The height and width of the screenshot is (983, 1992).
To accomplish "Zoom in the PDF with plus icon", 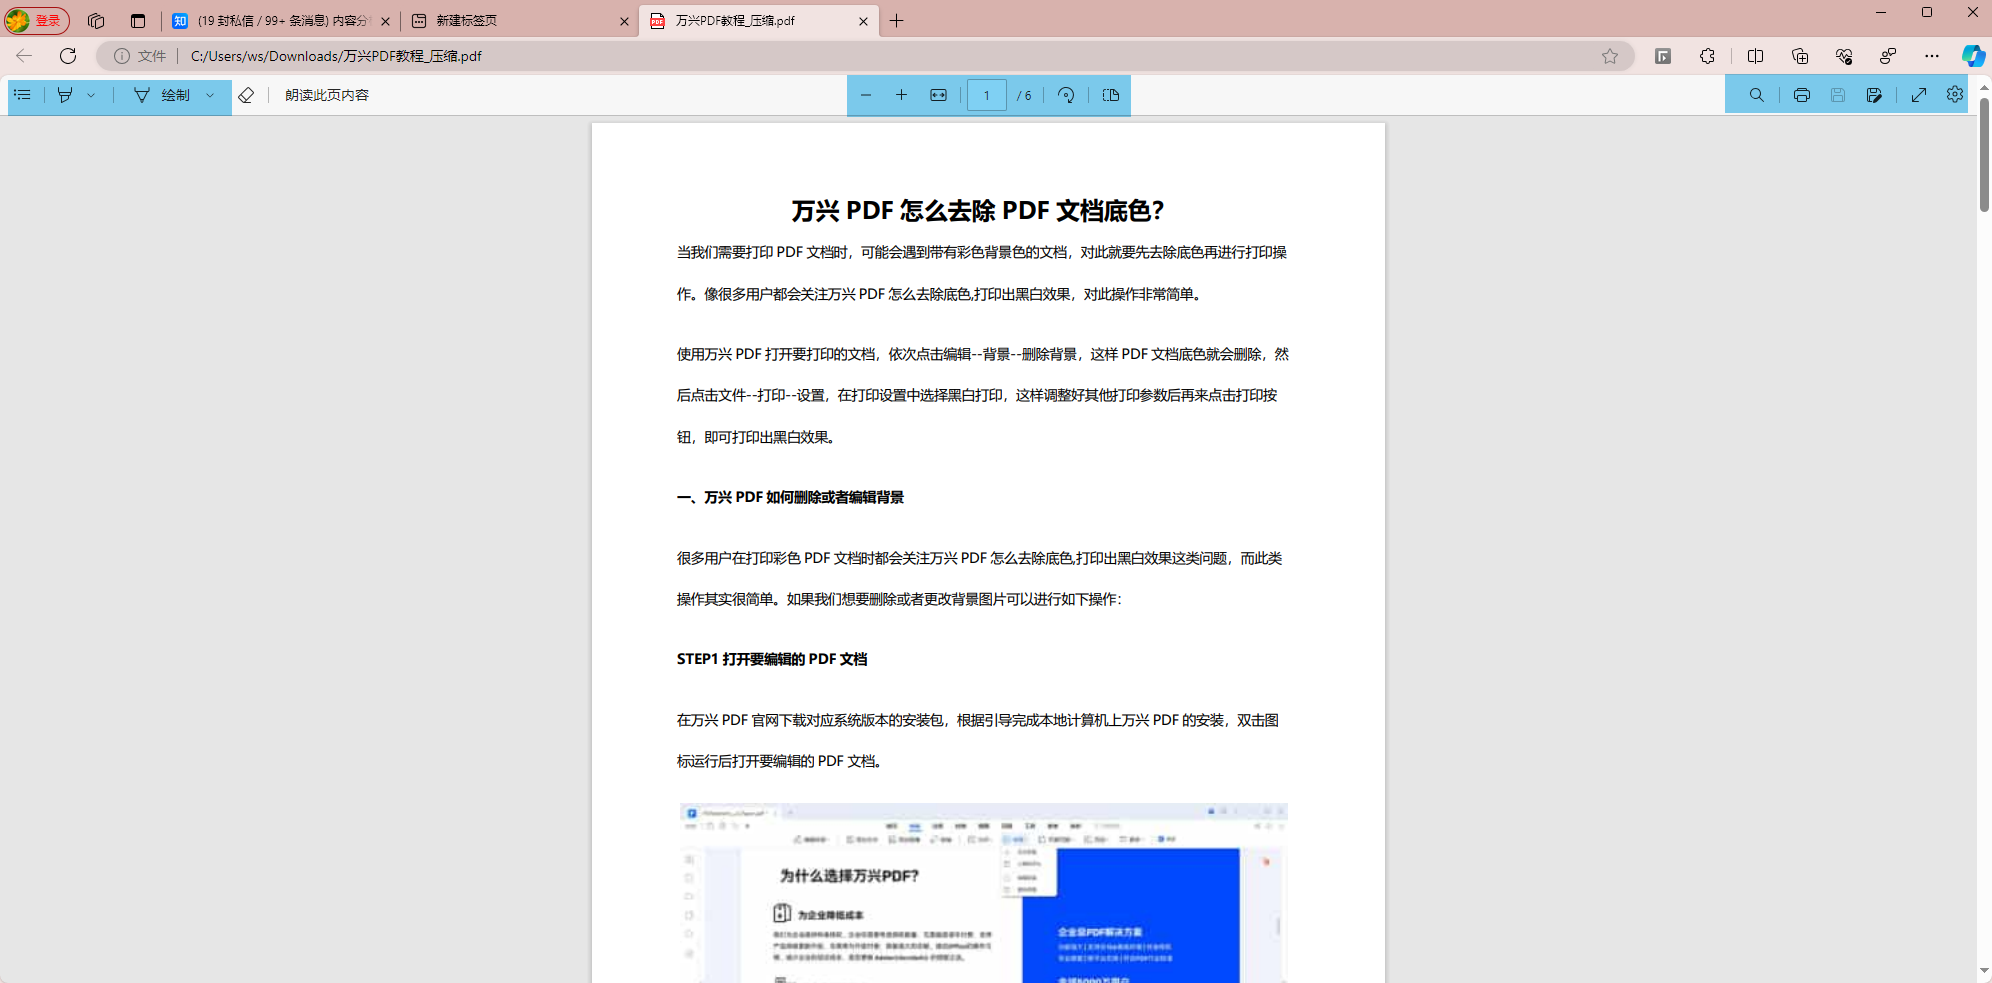I will pos(901,95).
